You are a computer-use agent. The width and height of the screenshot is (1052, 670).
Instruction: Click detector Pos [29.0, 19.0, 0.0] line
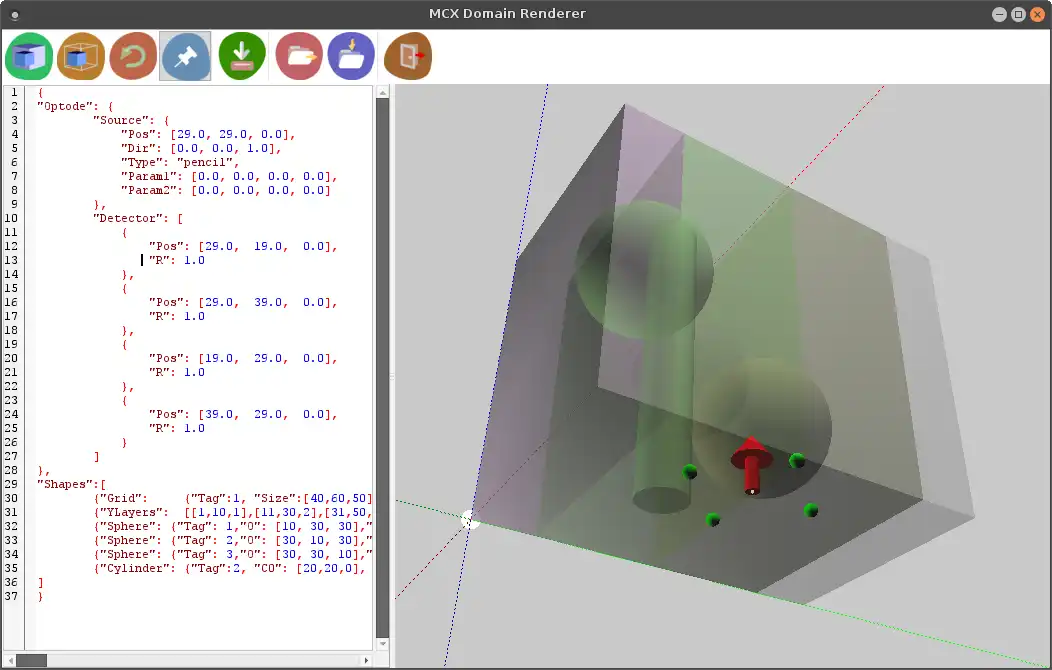(243, 246)
